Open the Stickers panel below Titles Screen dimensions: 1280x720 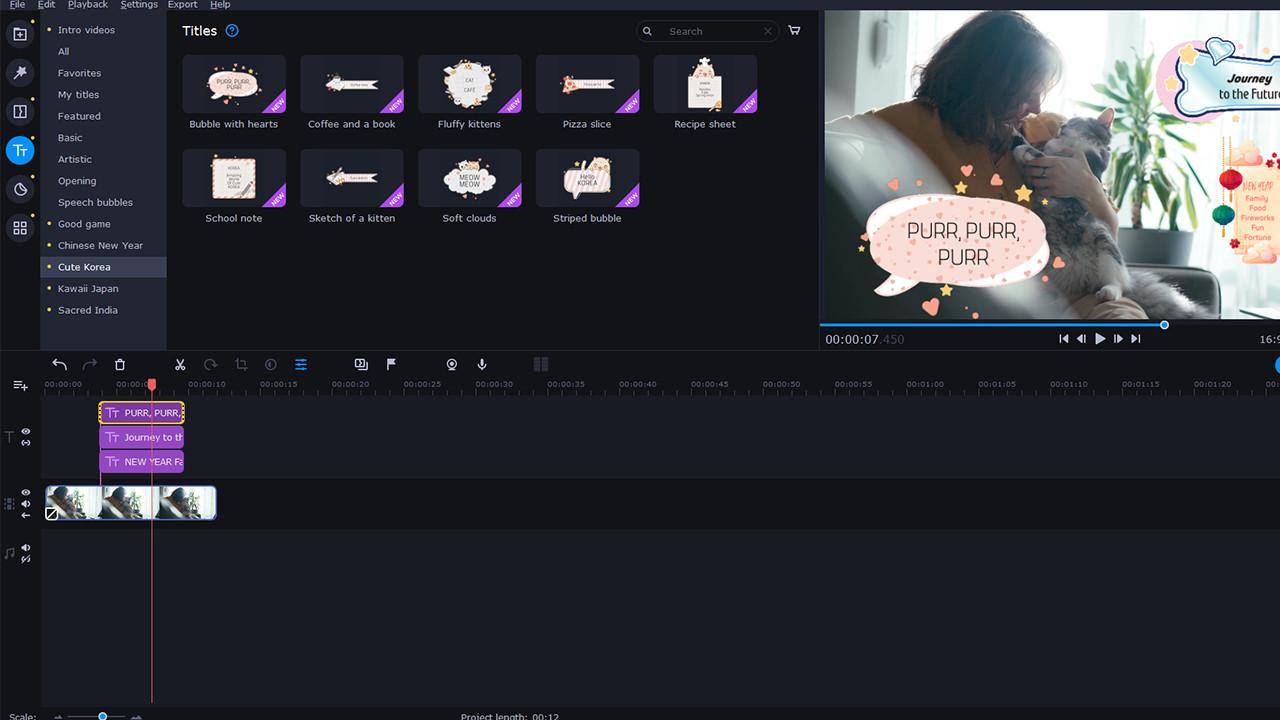[20, 189]
